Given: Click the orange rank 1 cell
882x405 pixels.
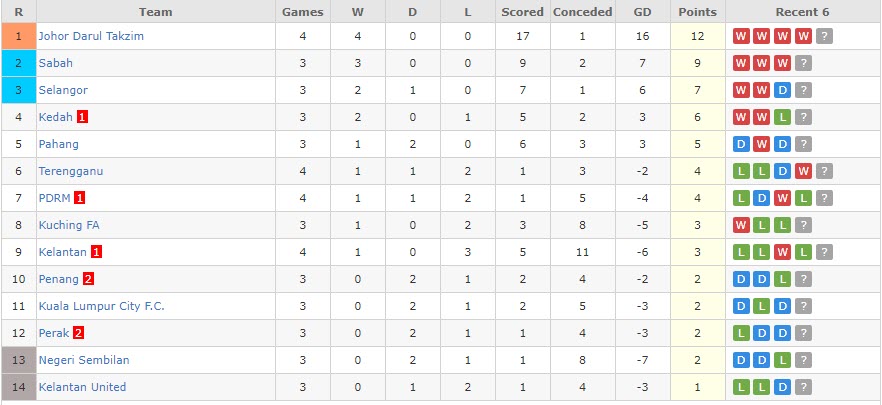Looking at the screenshot, I should click(19, 36).
